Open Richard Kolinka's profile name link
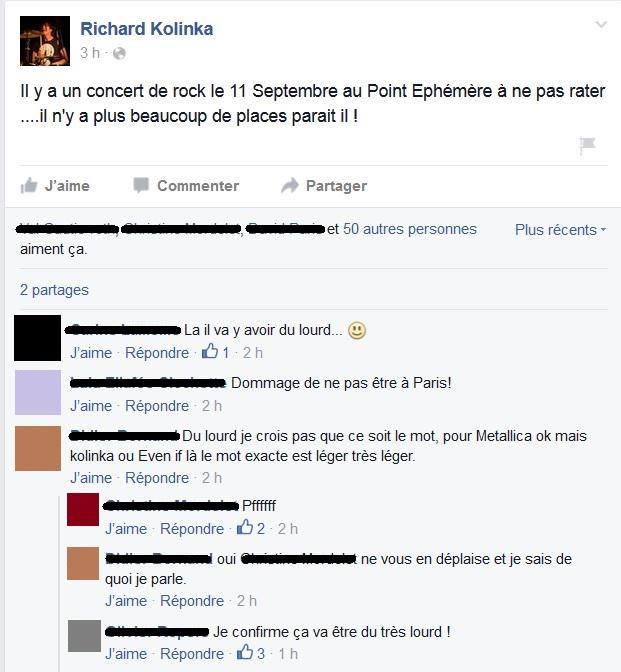The height and width of the screenshot is (672, 621). pos(147,29)
